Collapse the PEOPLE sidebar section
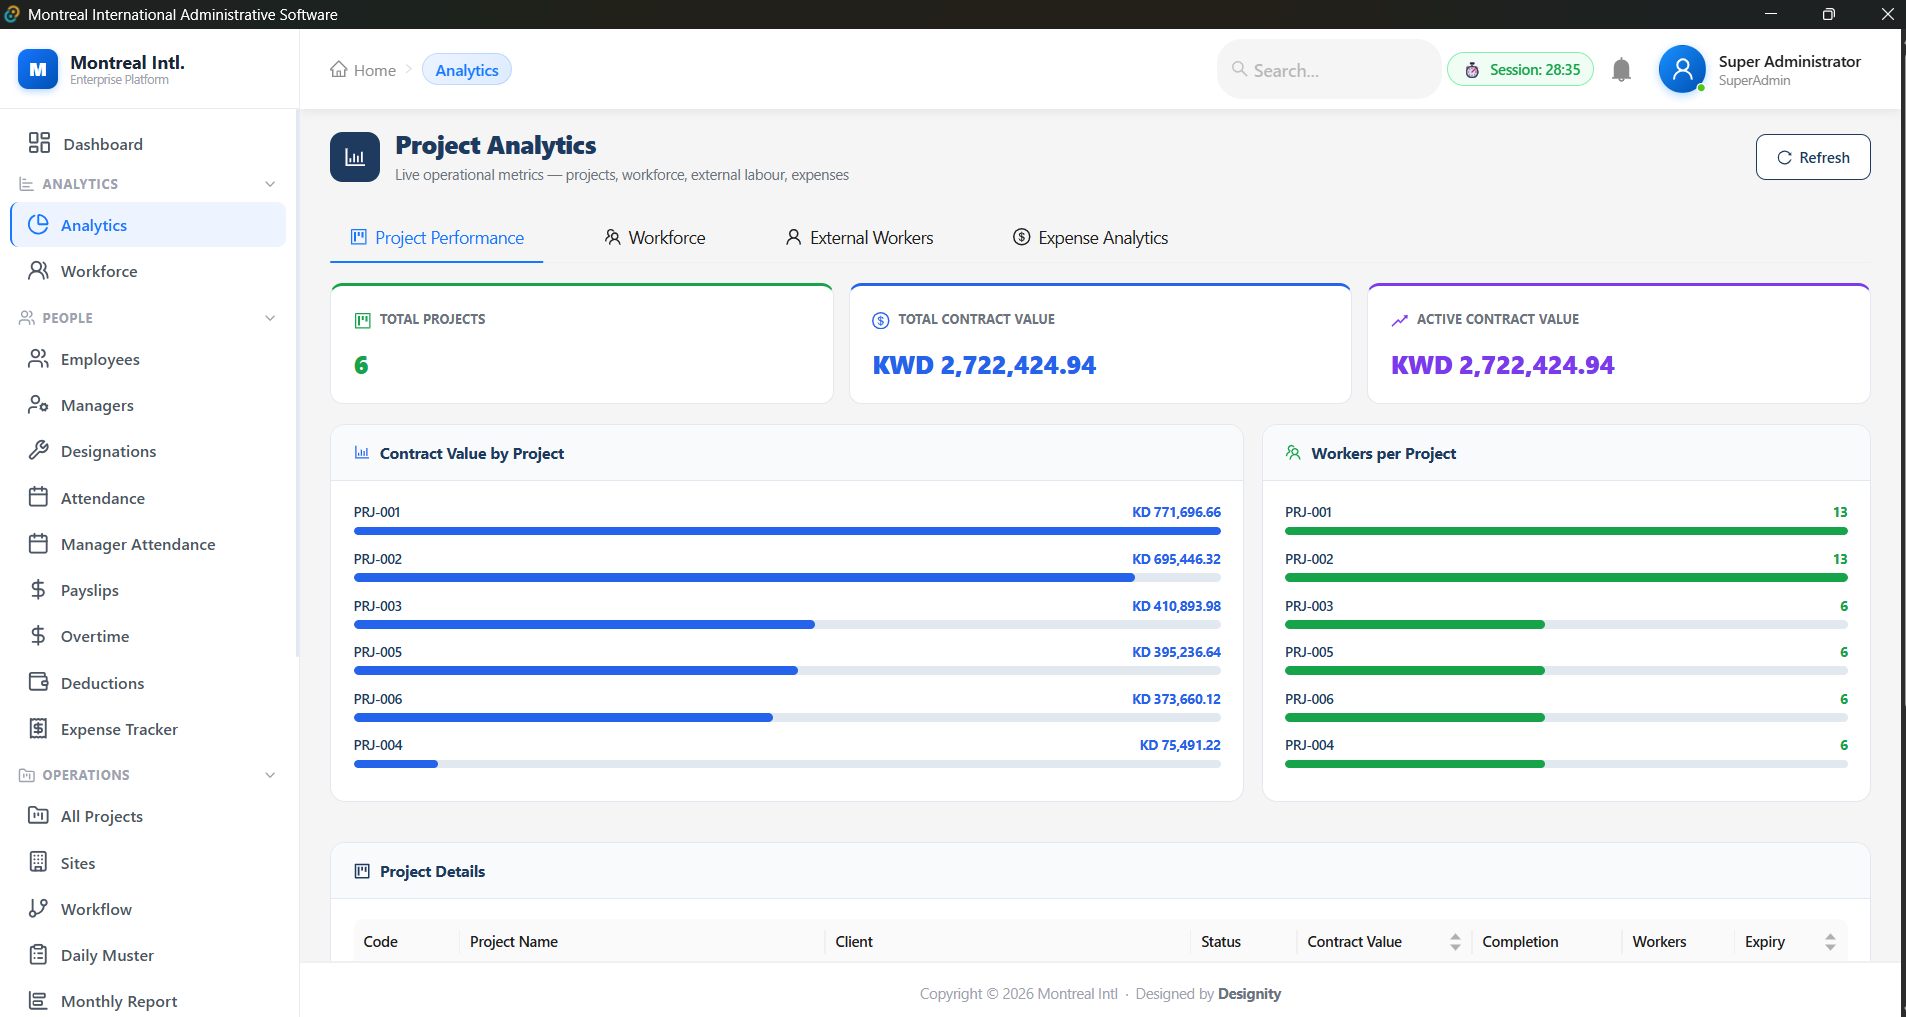The image size is (1906, 1017). [x=270, y=318]
